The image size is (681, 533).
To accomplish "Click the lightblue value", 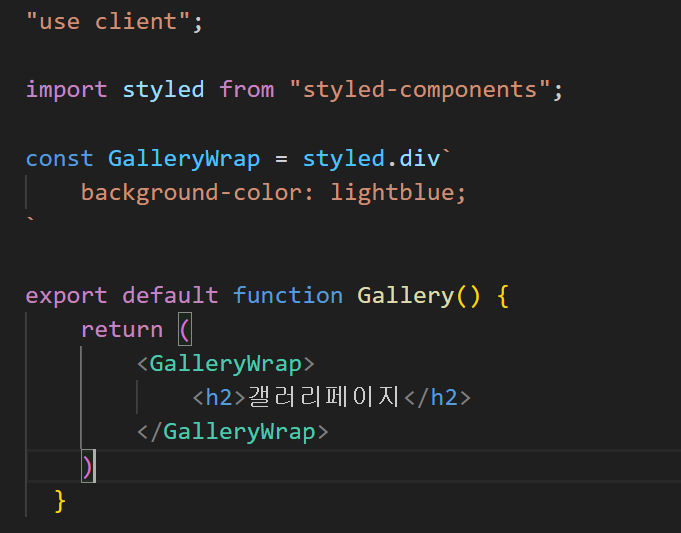I will (393, 192).
